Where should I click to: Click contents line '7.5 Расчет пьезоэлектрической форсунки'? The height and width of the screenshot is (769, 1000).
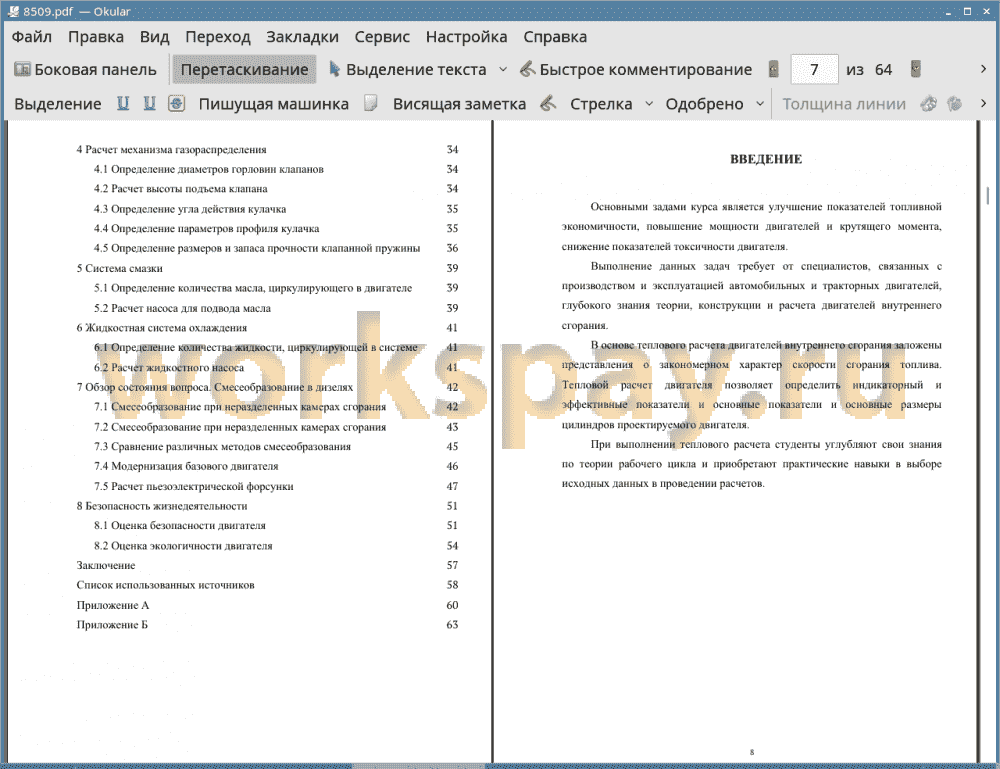pos(193,486)
